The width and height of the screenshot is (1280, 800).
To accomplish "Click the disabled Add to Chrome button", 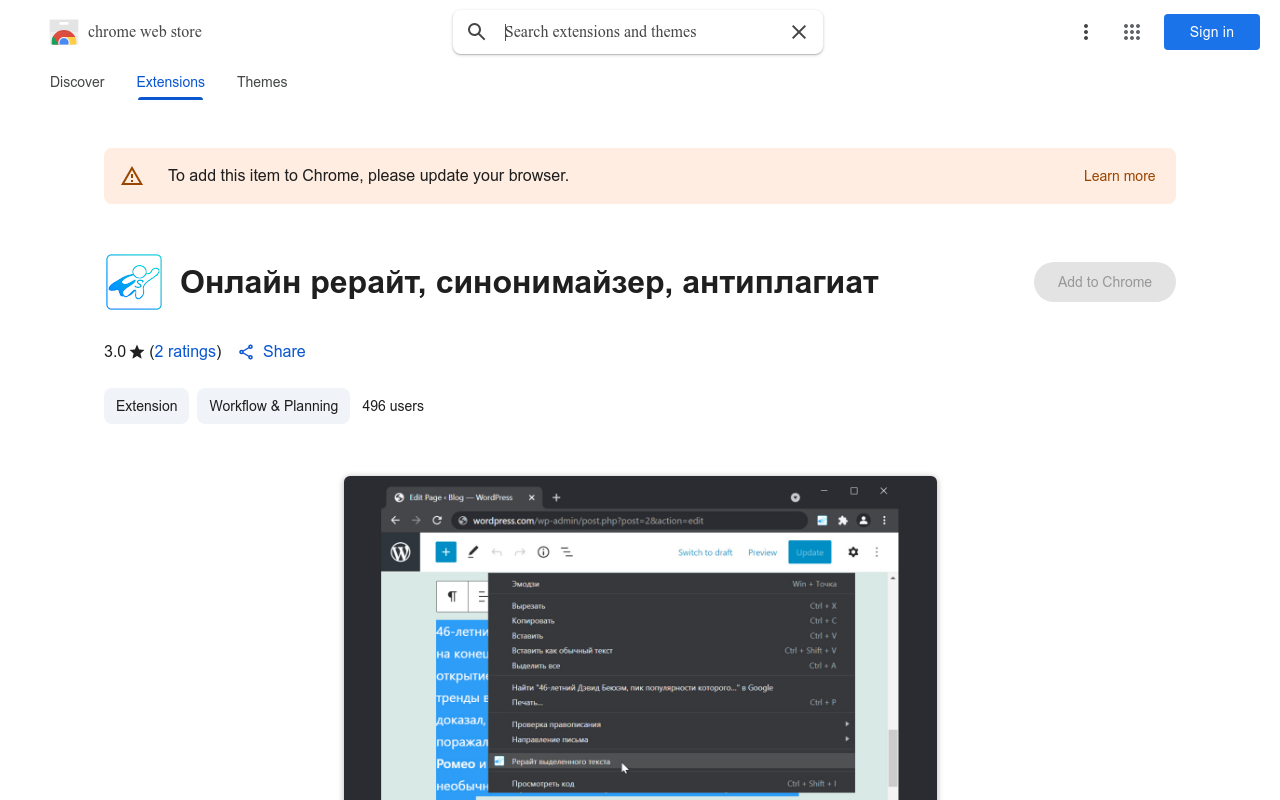I will [1105, 282].
